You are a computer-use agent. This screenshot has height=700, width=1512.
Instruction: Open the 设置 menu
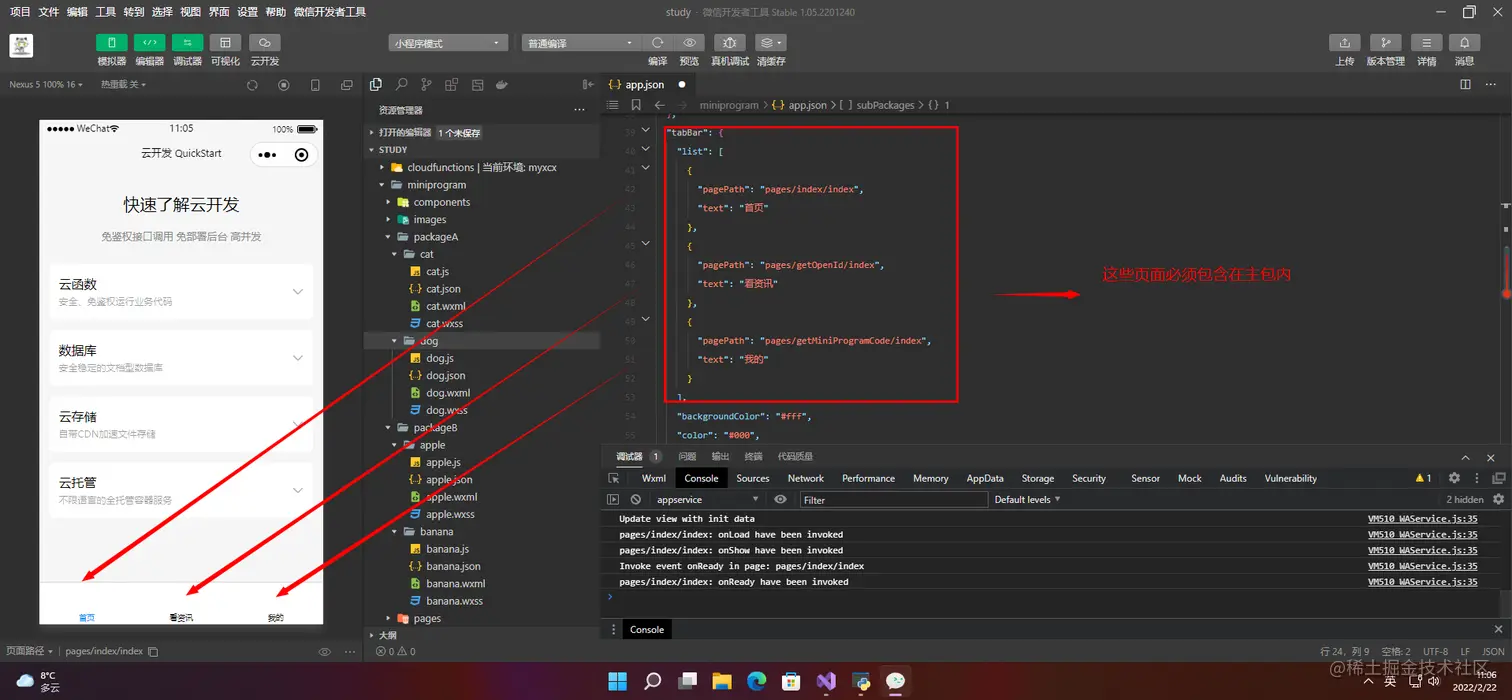pos(247,12)
